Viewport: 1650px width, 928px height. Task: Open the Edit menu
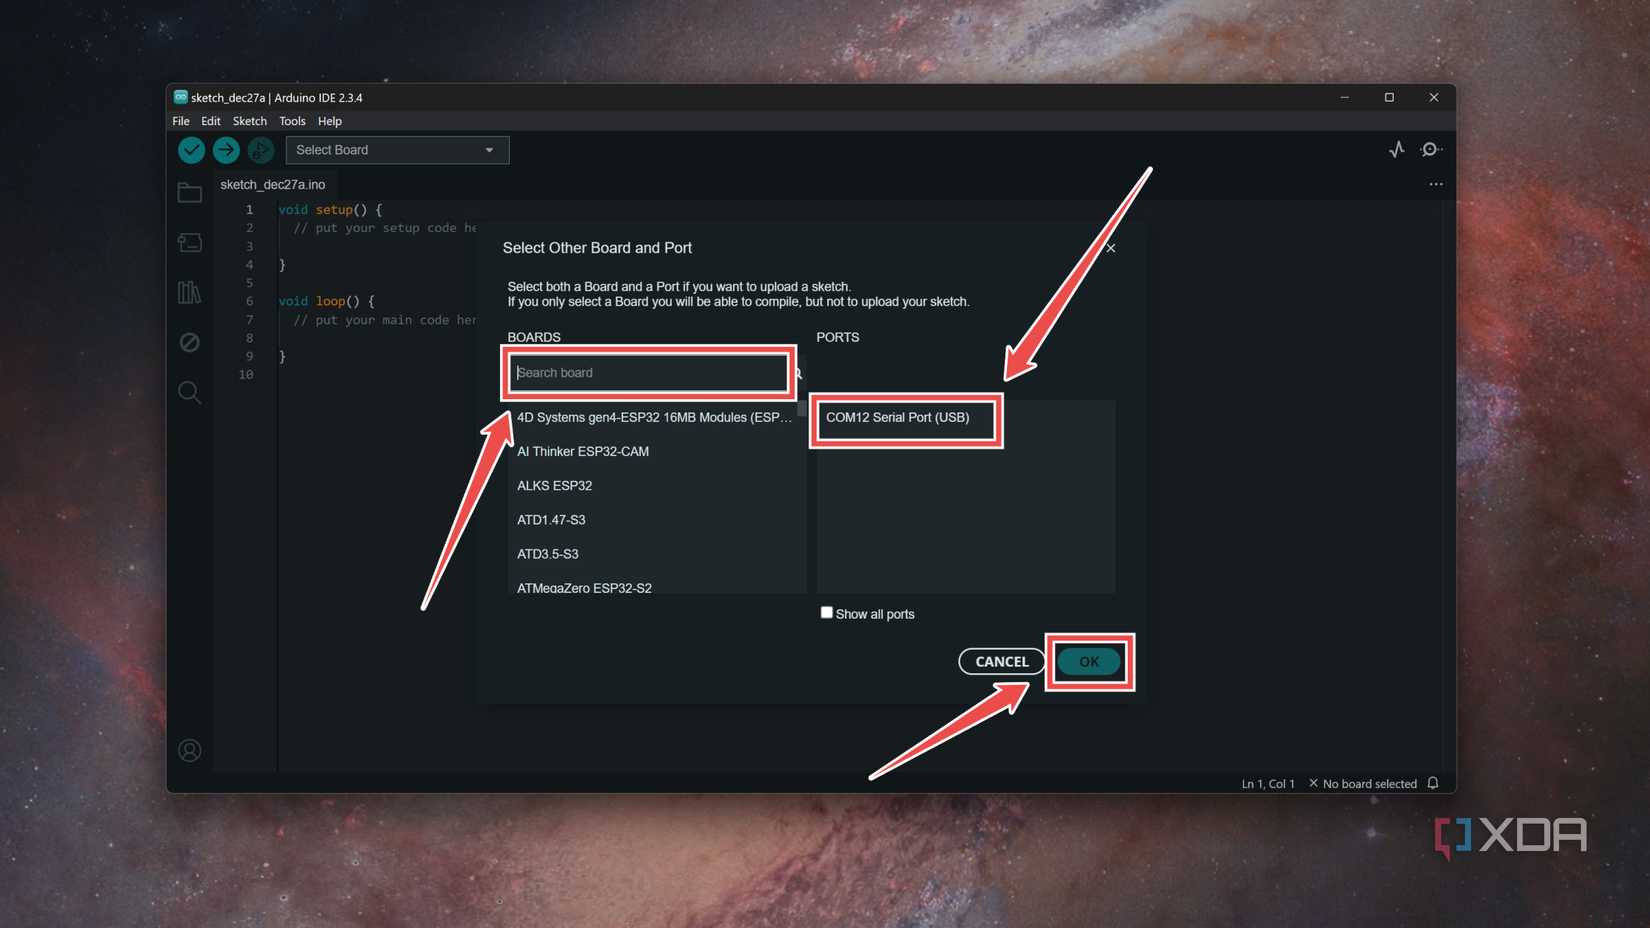click(211, 121)
